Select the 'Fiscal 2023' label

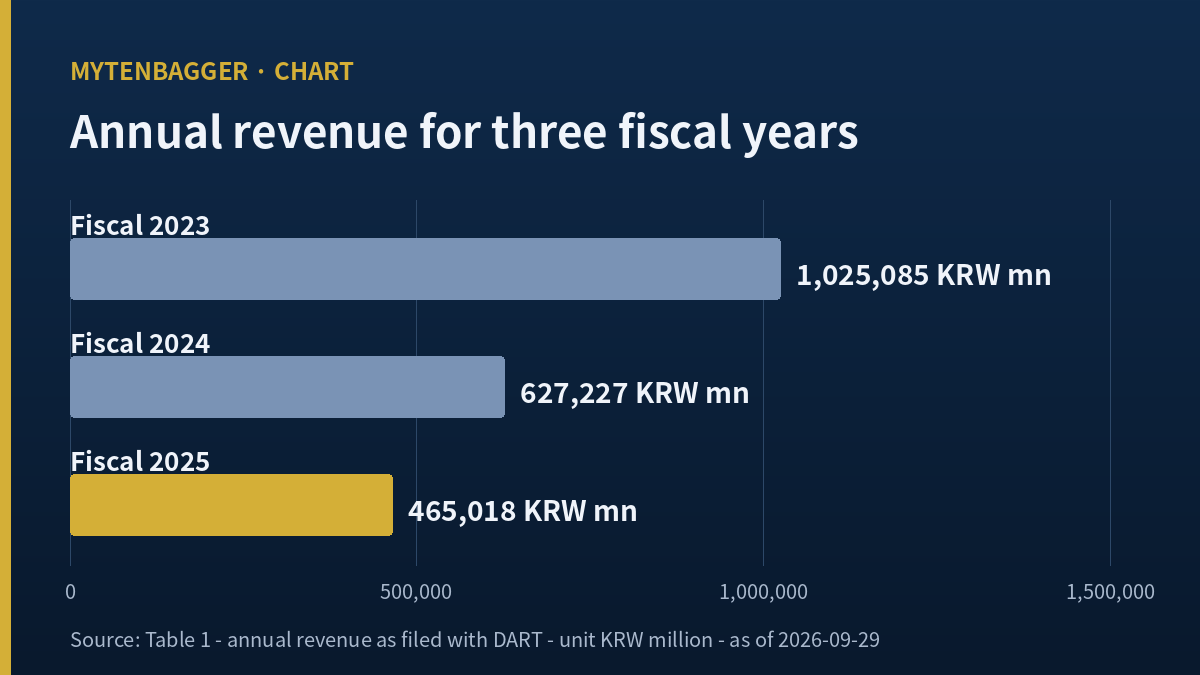point(140,225)
